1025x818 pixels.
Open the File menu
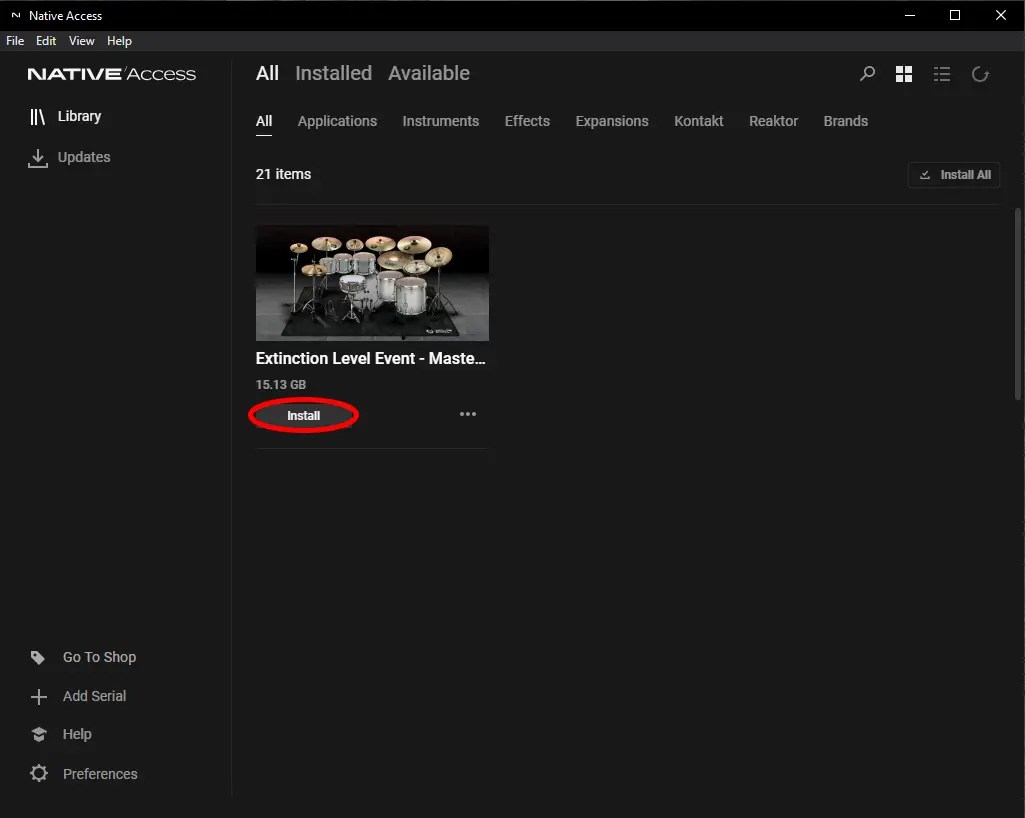(x=15, y=41)
